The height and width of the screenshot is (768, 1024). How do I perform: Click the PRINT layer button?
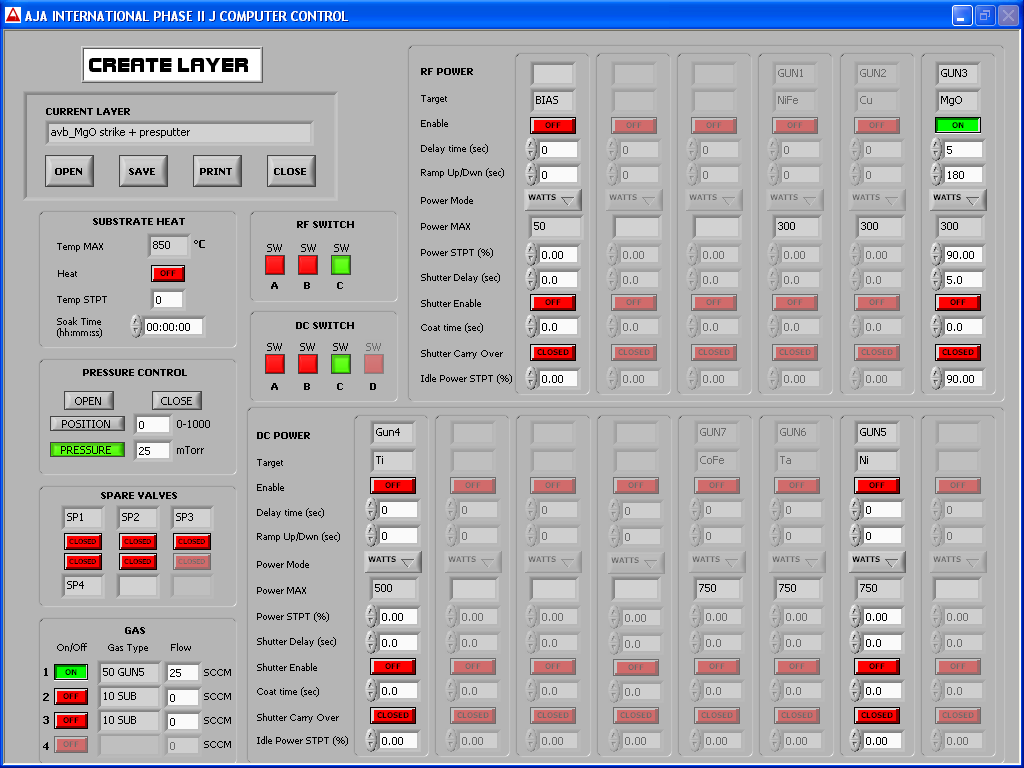(216, 171)
